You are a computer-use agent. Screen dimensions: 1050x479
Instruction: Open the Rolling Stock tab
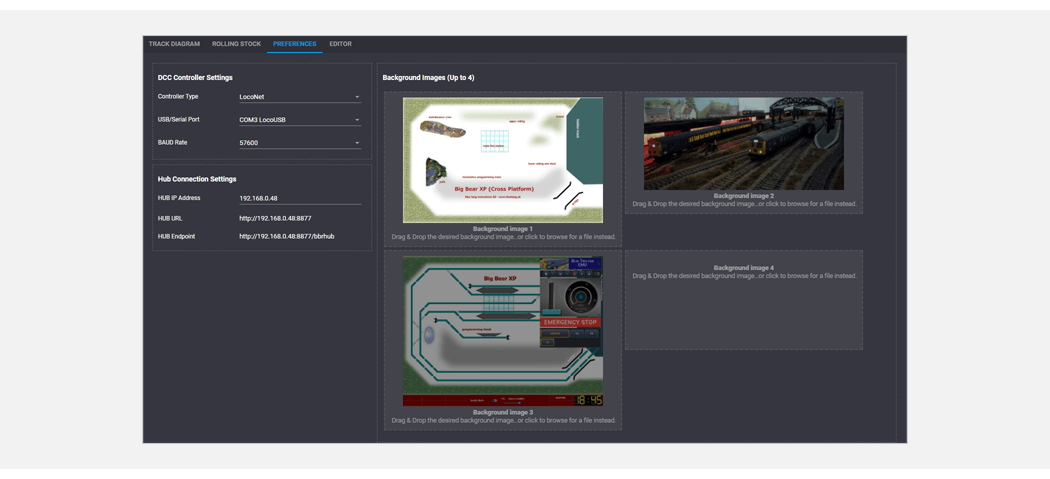click(x=236, y=44)
